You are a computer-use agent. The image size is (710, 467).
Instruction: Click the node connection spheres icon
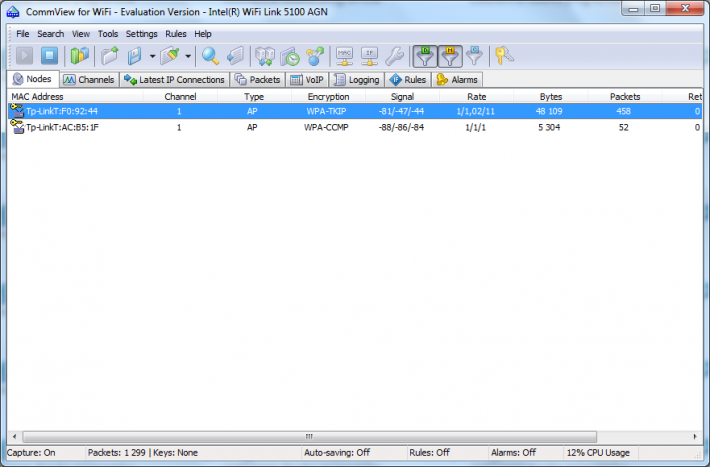315,56
